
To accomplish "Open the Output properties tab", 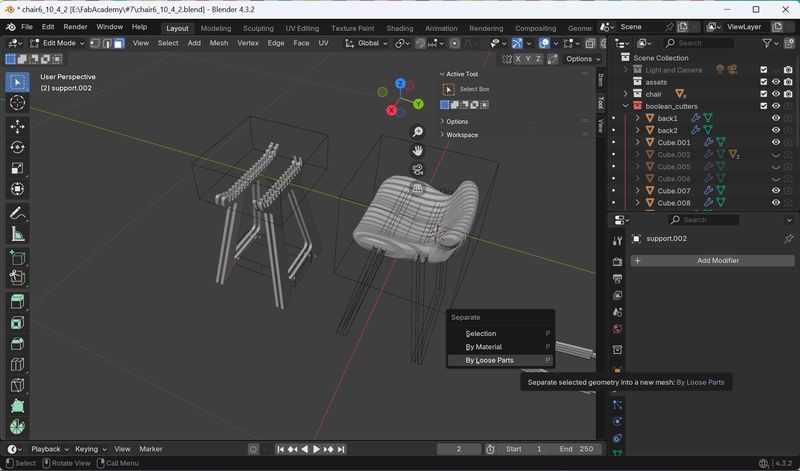I will point(617,279).
